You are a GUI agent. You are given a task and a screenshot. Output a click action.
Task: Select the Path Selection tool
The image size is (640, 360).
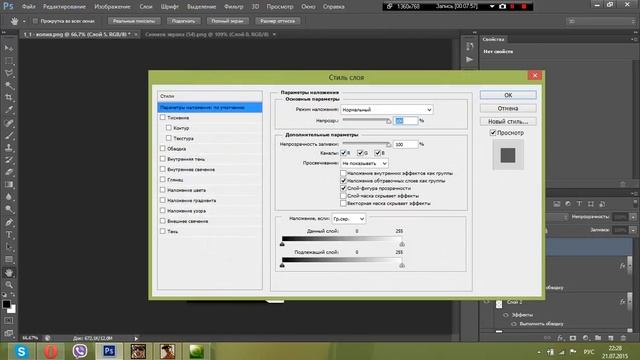(x=9, y=247)
